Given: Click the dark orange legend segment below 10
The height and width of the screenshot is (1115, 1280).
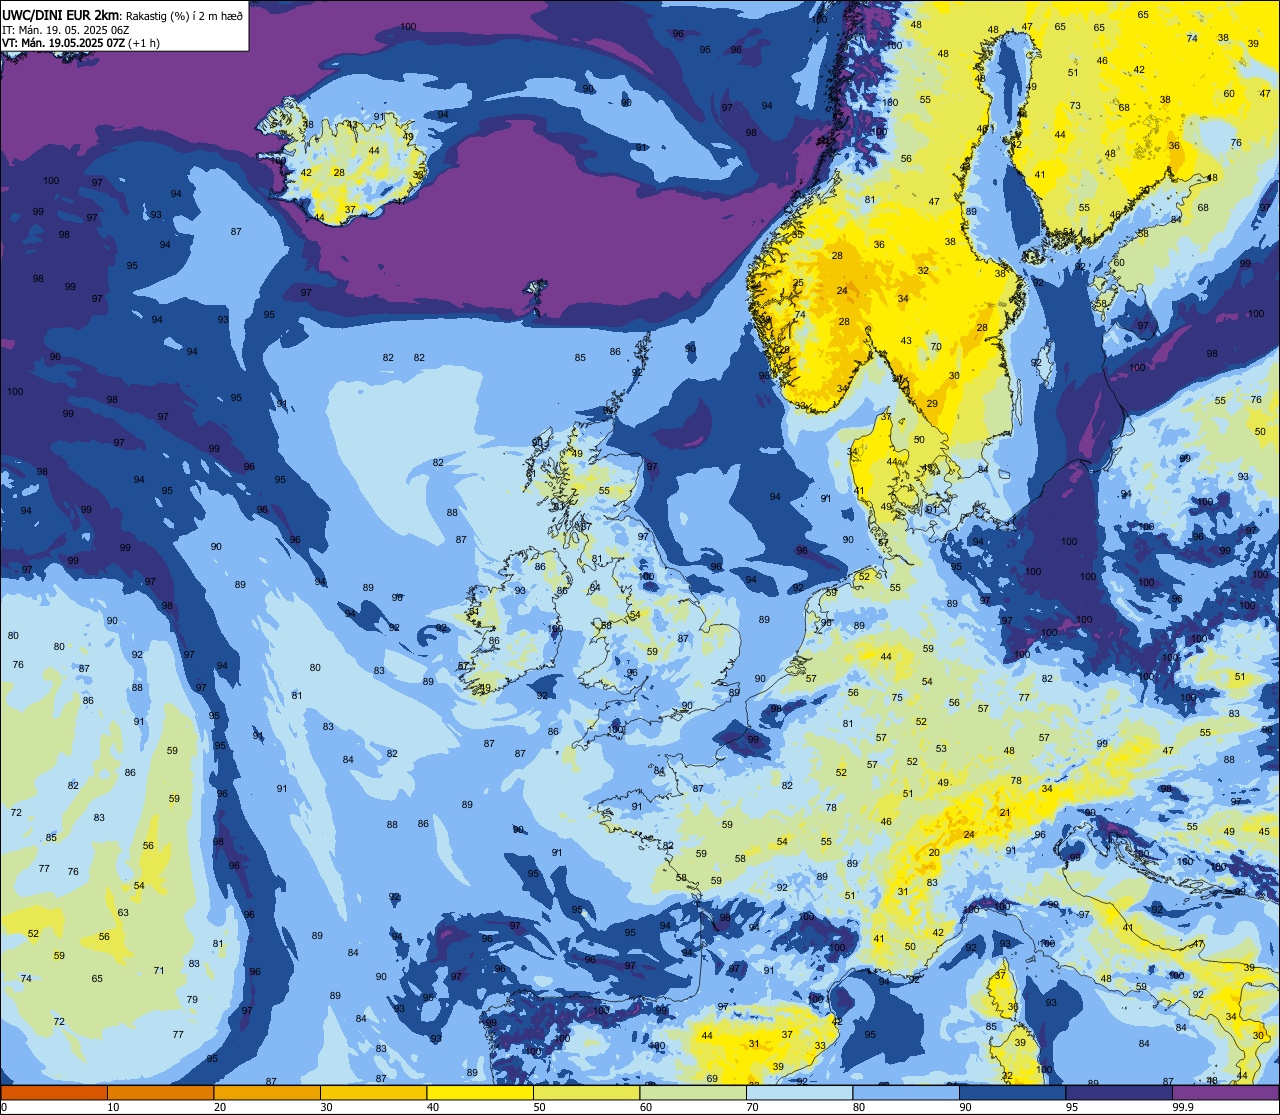Looking at the screenshot, I should point(54,1093).
